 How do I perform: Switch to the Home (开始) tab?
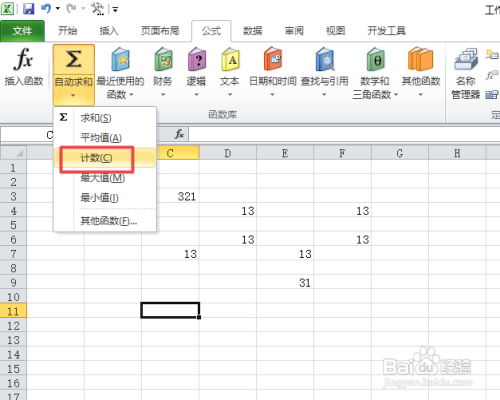(68, 31)
